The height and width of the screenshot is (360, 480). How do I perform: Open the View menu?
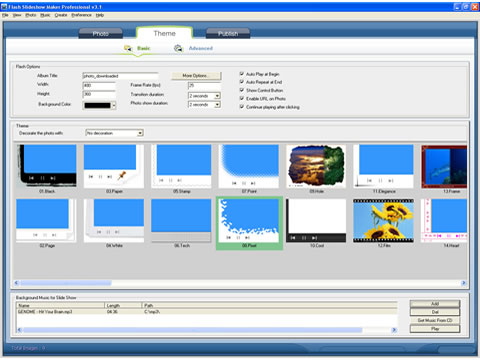point(17,15)
